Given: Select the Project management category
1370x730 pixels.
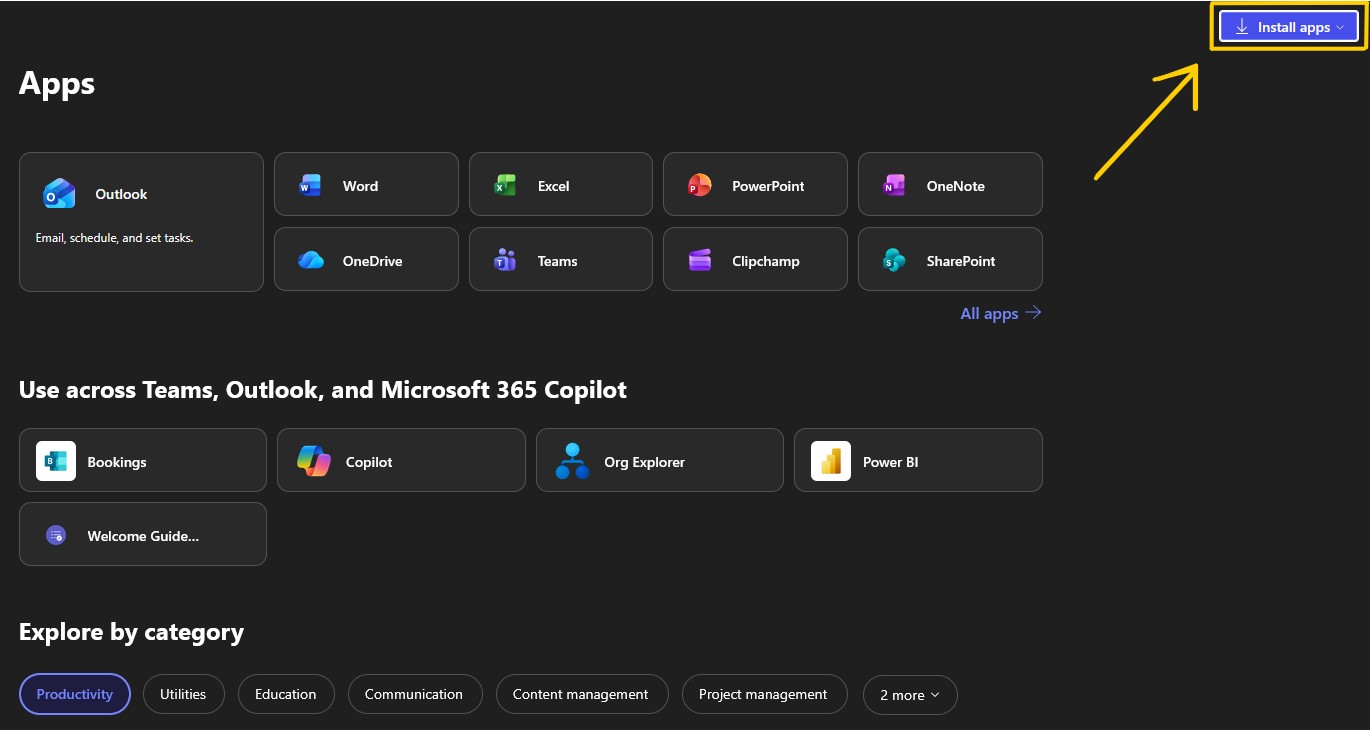Looking at the screenshot, I should 764,694.
